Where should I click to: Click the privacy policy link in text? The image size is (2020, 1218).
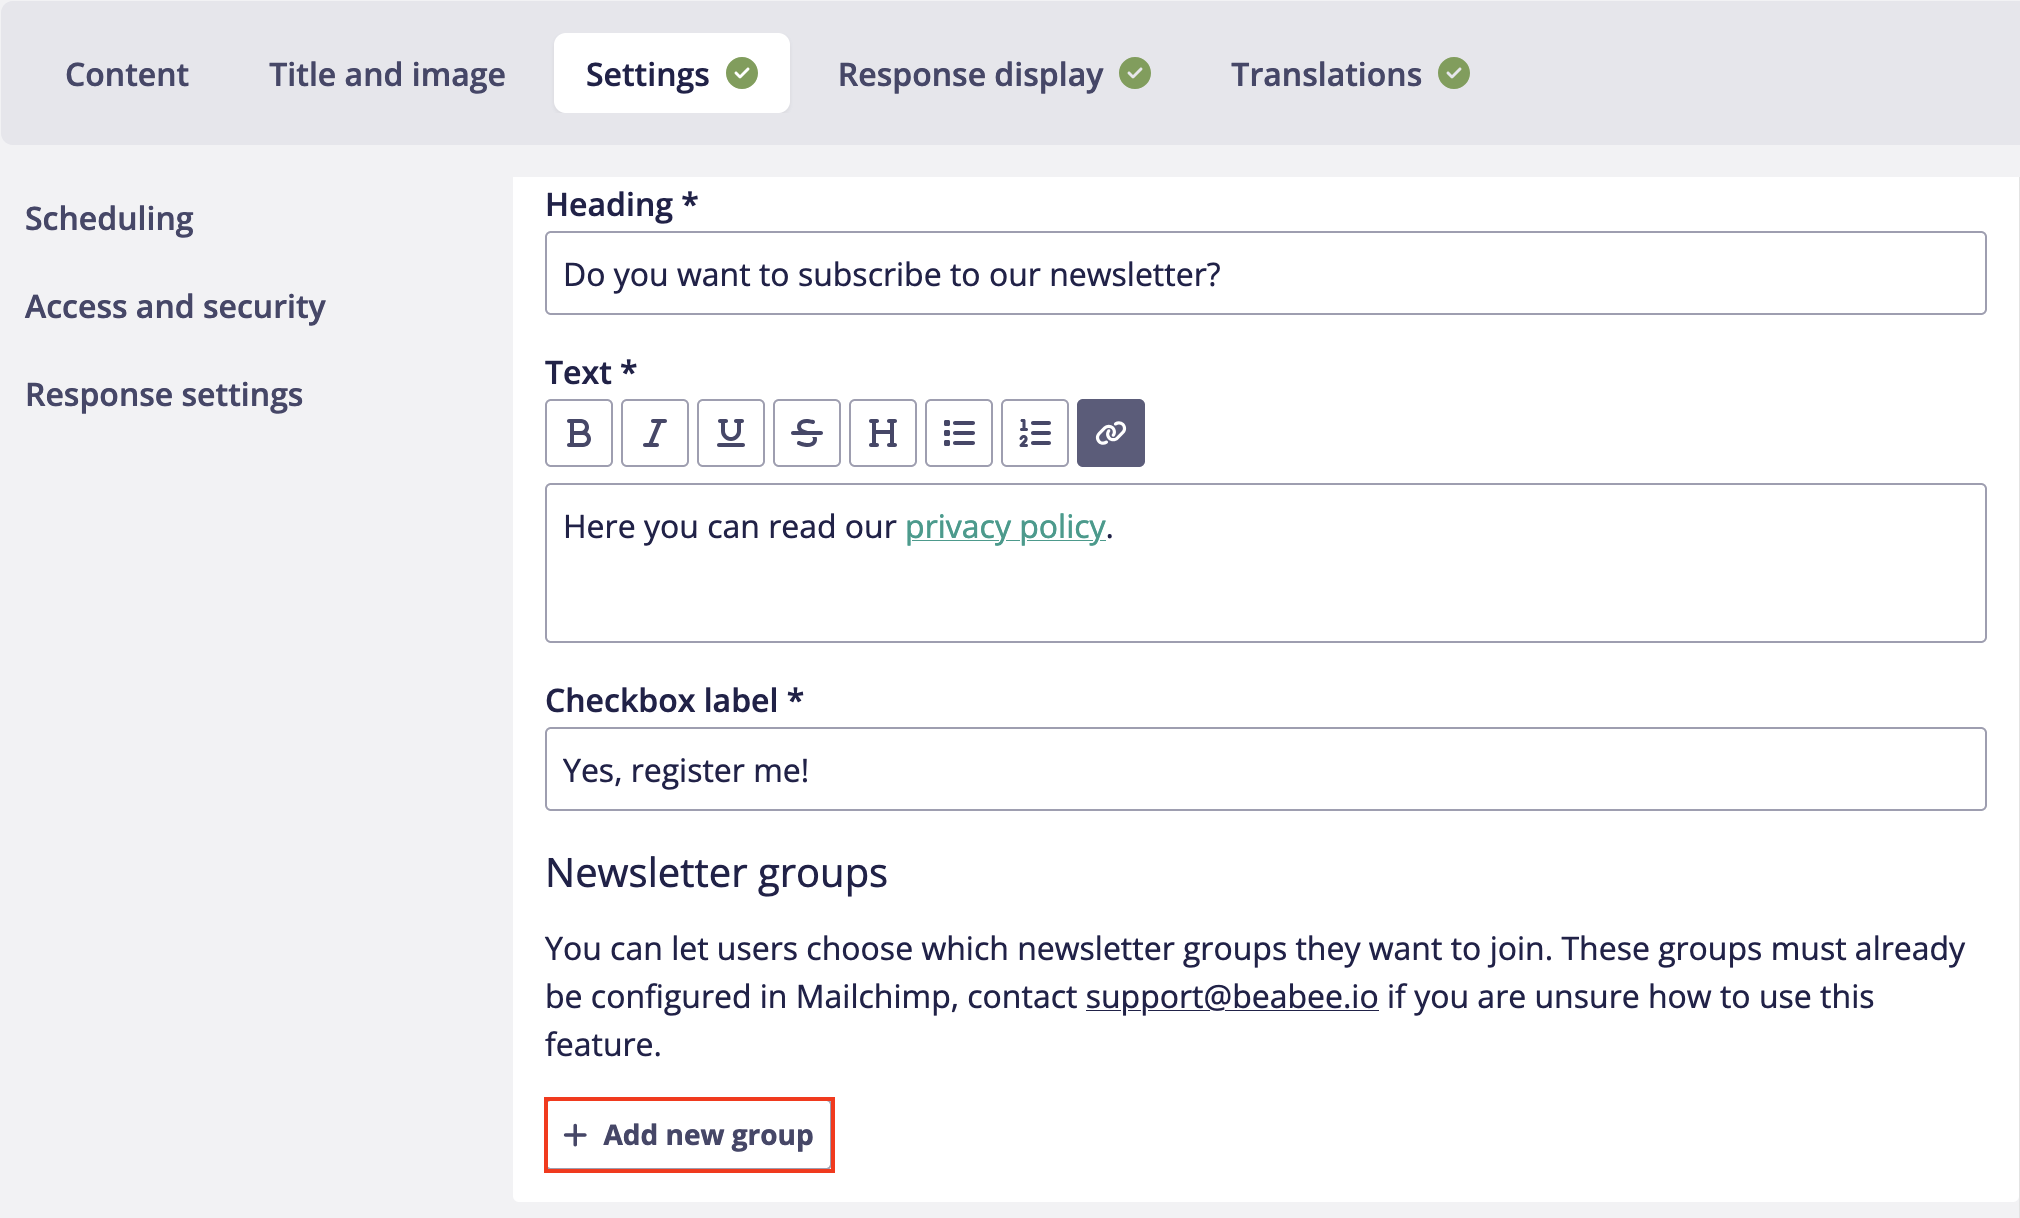(x=1004, y=526)
